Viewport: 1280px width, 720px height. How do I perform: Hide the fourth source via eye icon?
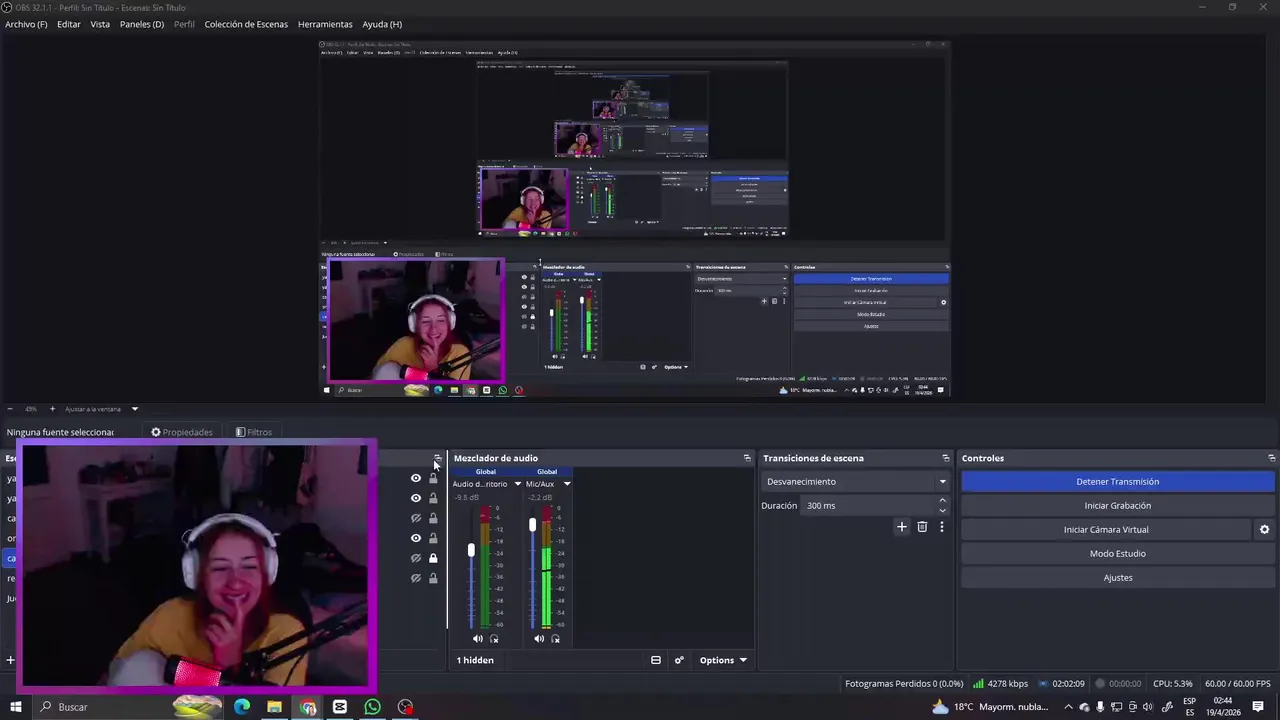pos(416,538)
